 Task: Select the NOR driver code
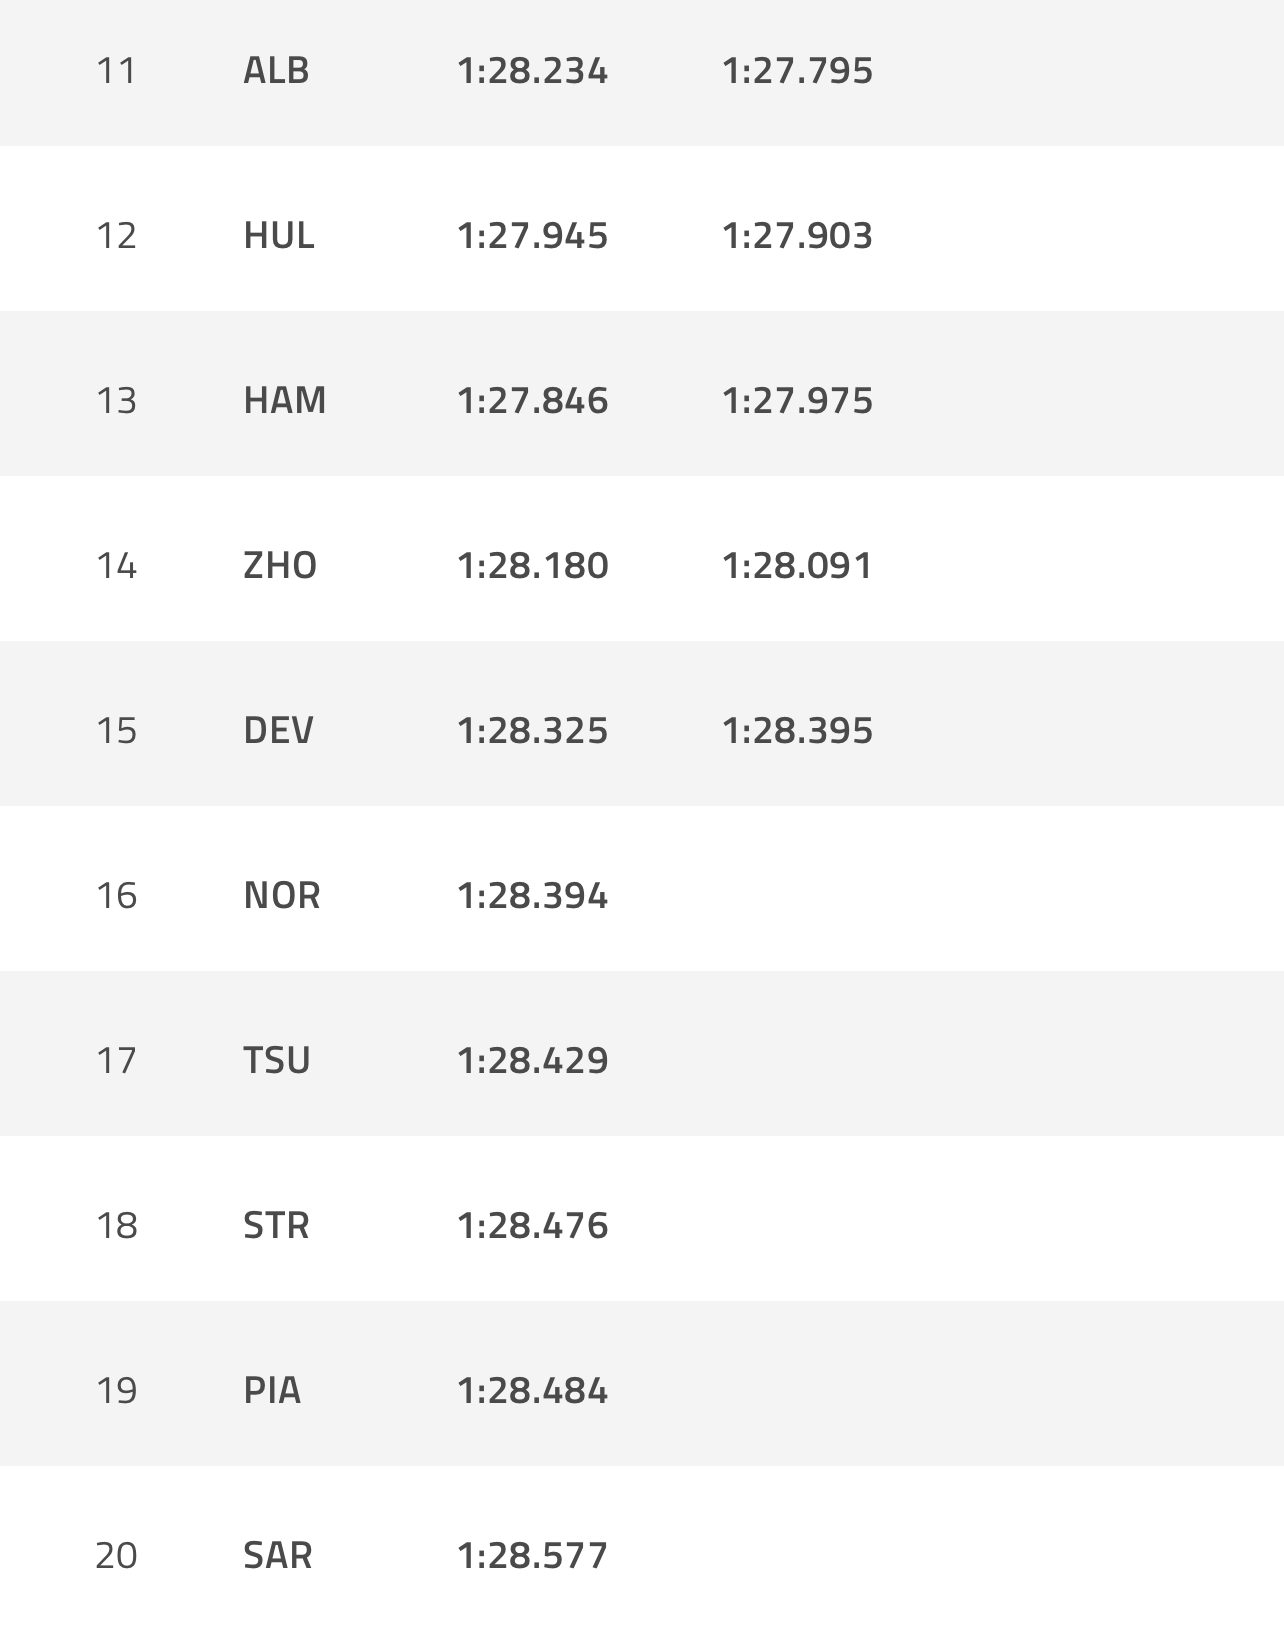pos(282,895)
